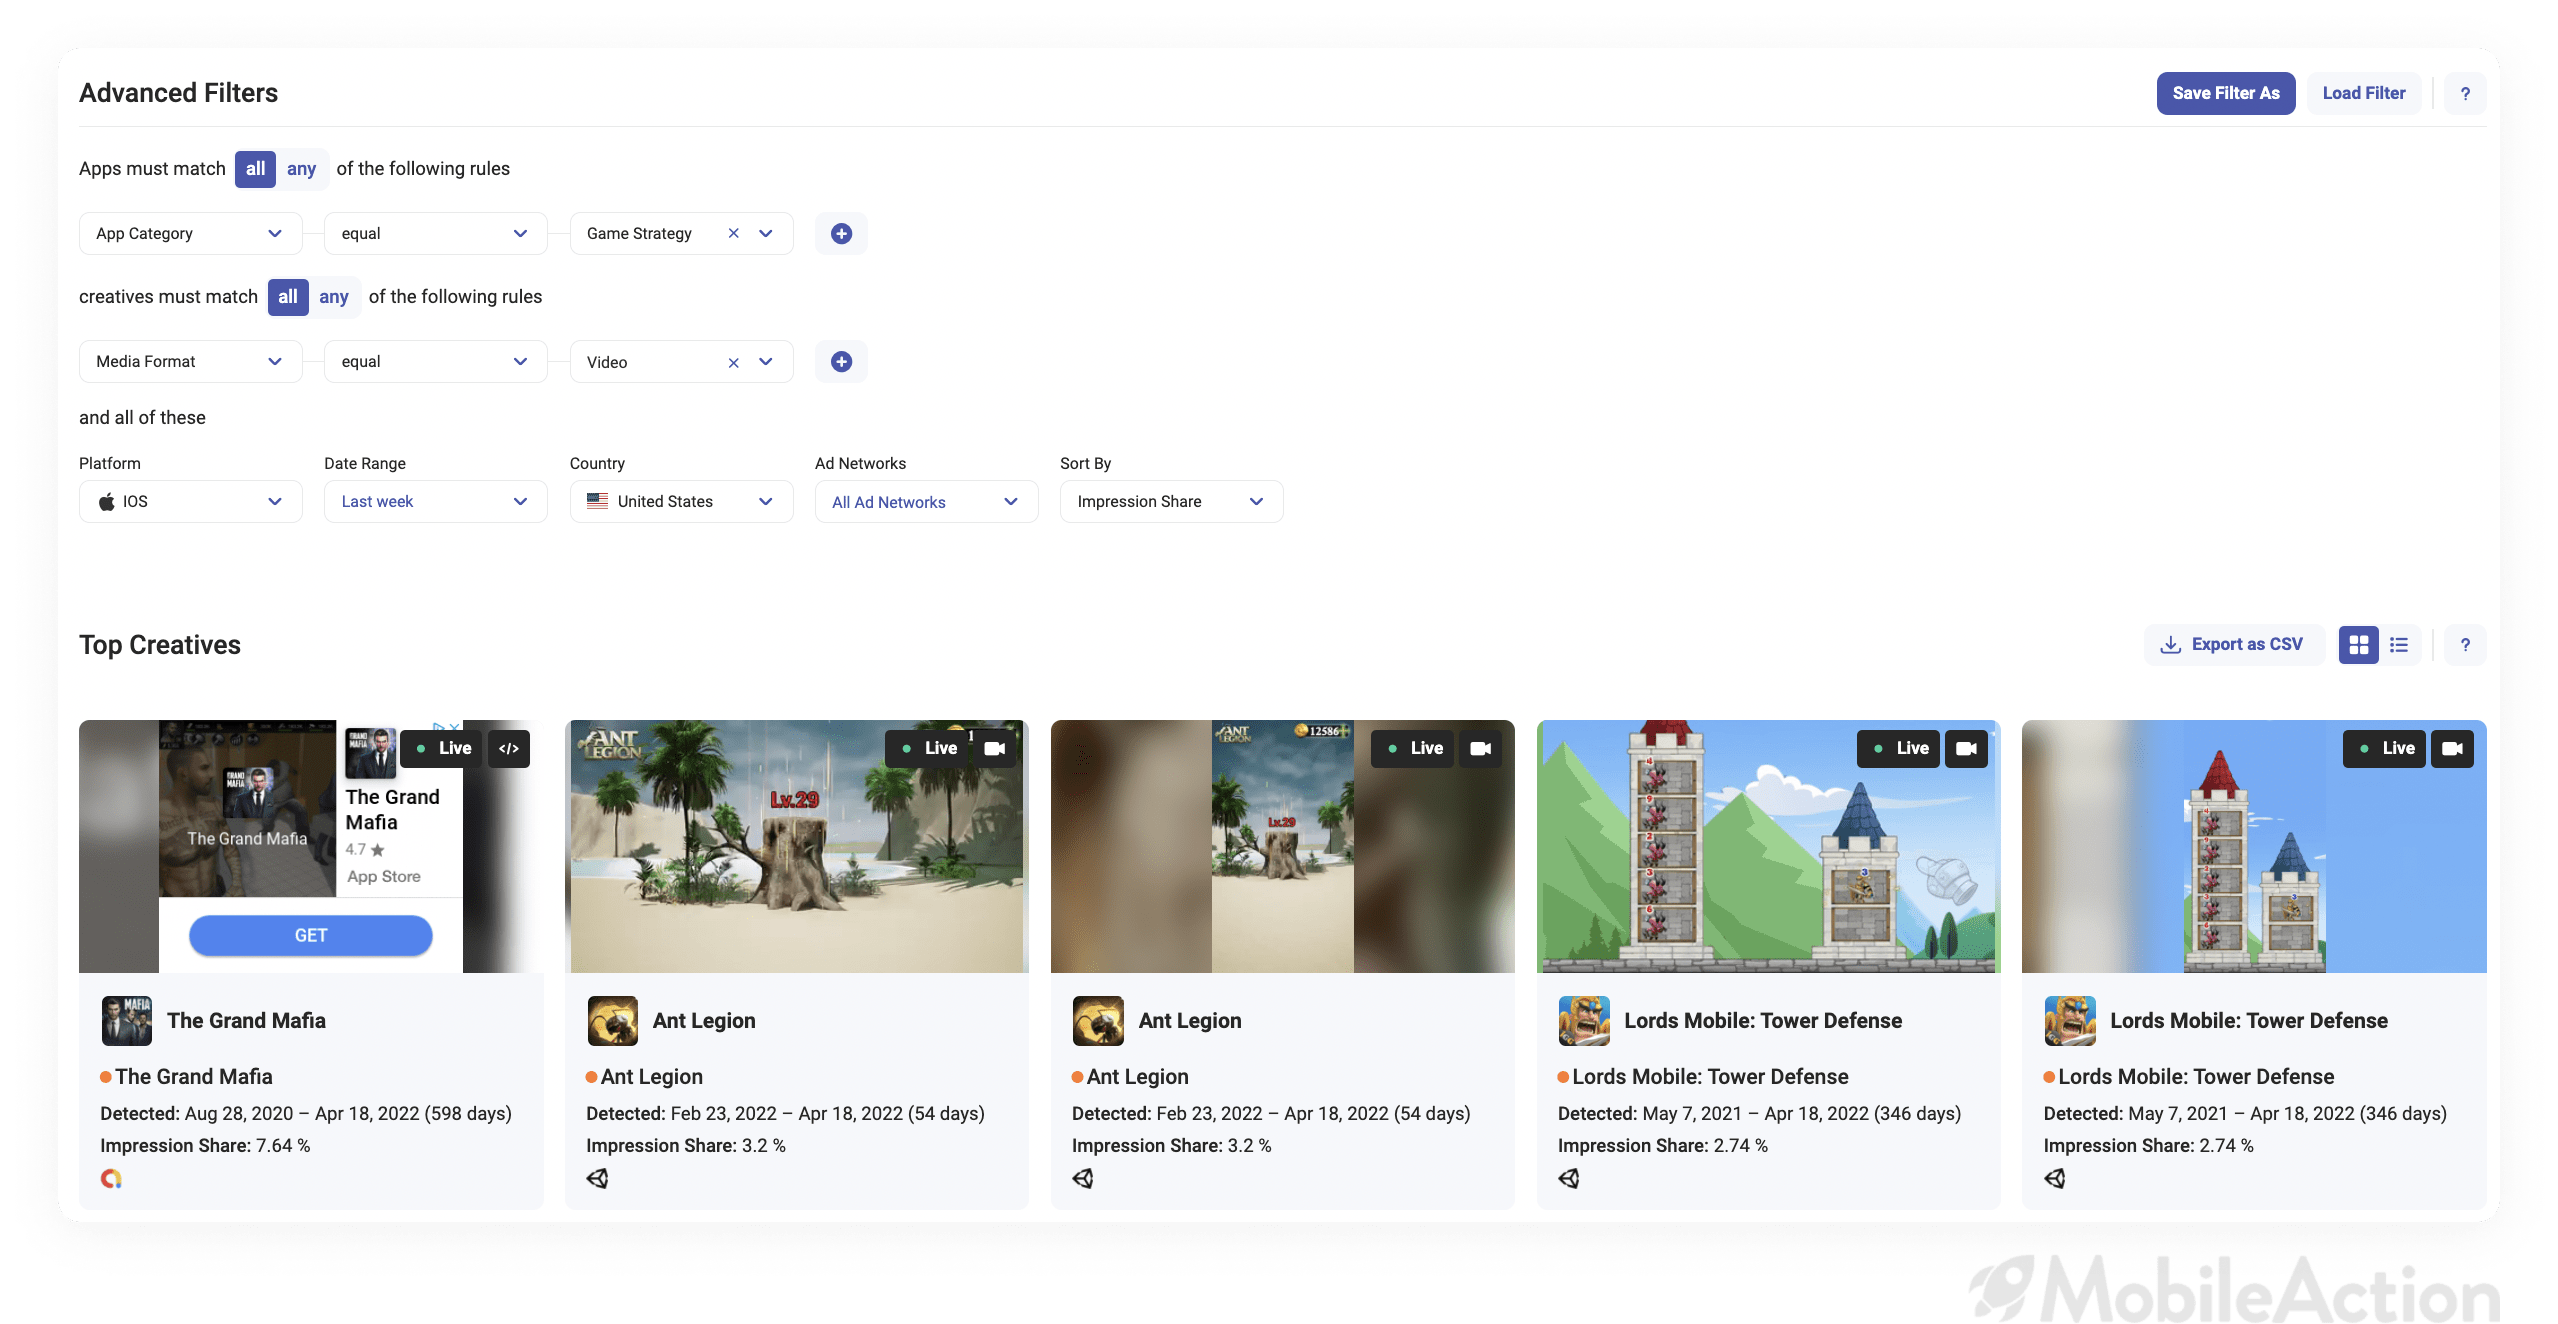Click orange-dotted Ant Legion label on second card
The width and height of the screenshot is (2558, 1324).
[1130, 1076]
